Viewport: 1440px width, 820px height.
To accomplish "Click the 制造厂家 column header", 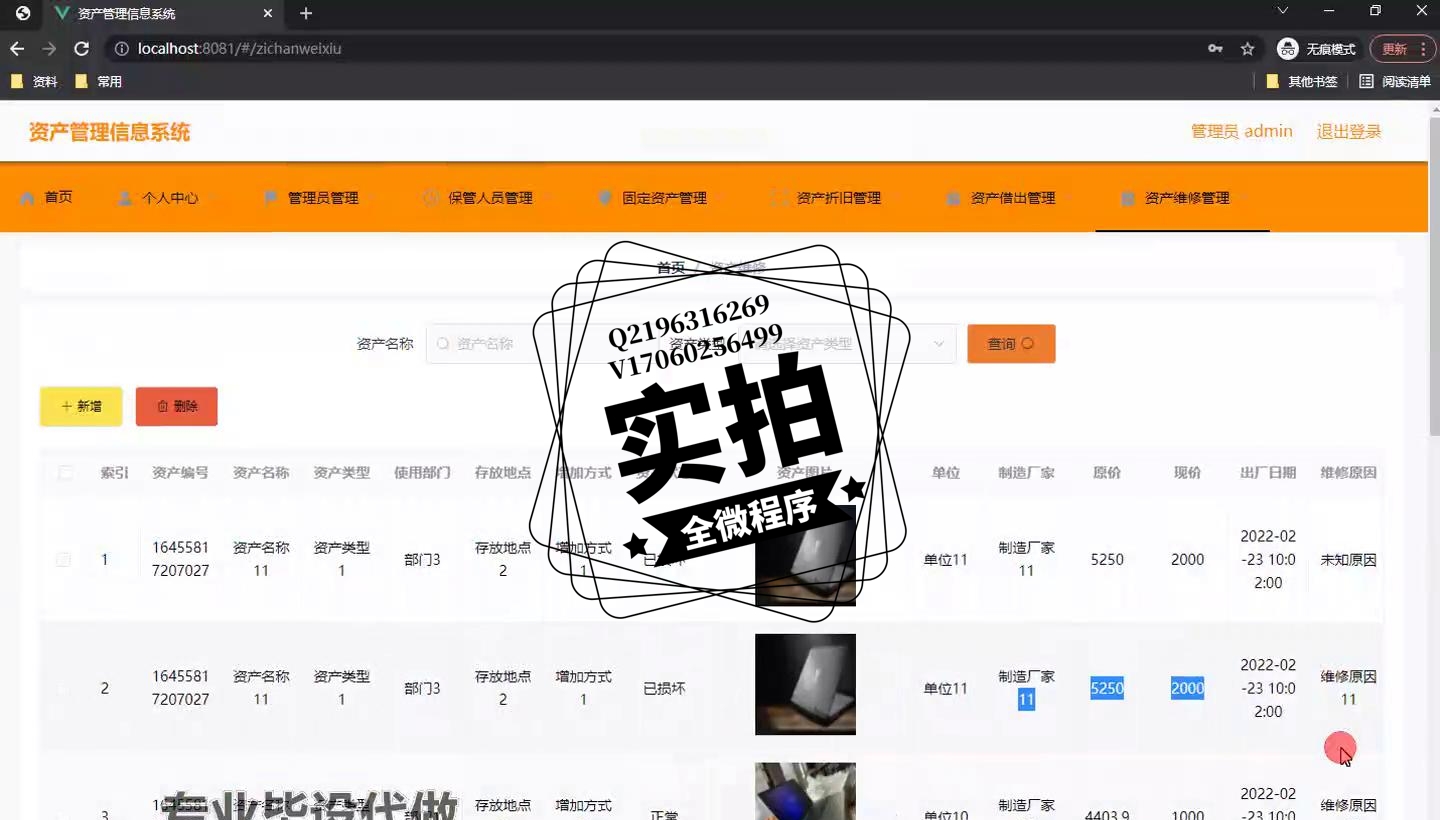I will click(1026, 472).
